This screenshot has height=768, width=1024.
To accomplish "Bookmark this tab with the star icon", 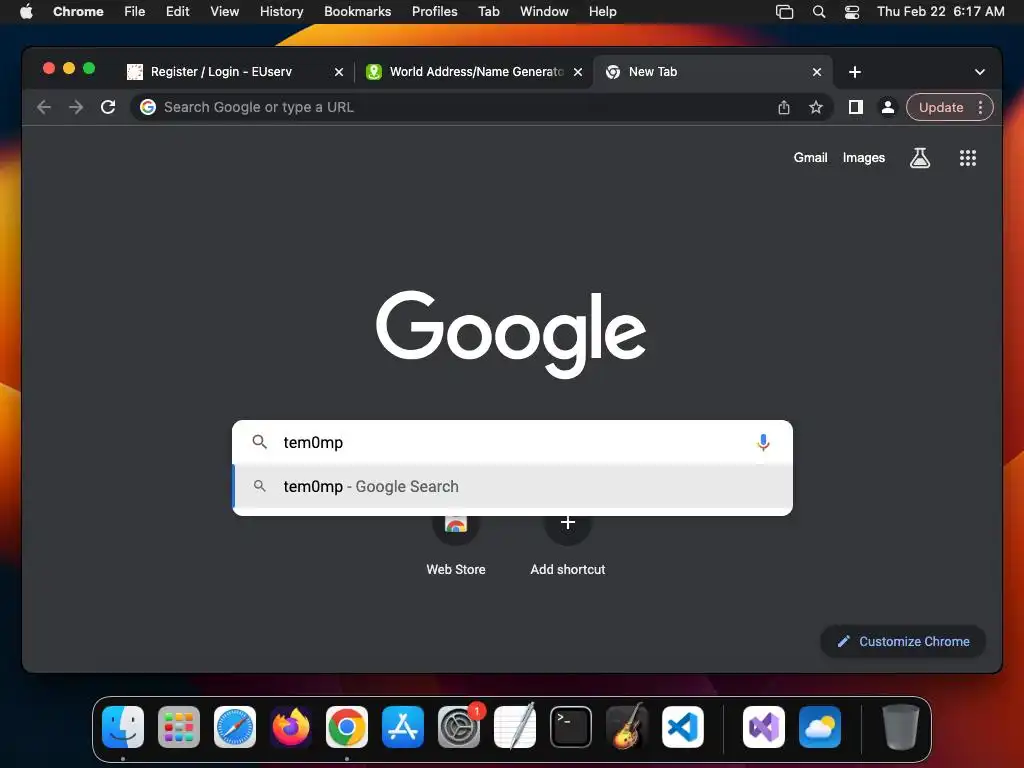I will coord(816,107).
